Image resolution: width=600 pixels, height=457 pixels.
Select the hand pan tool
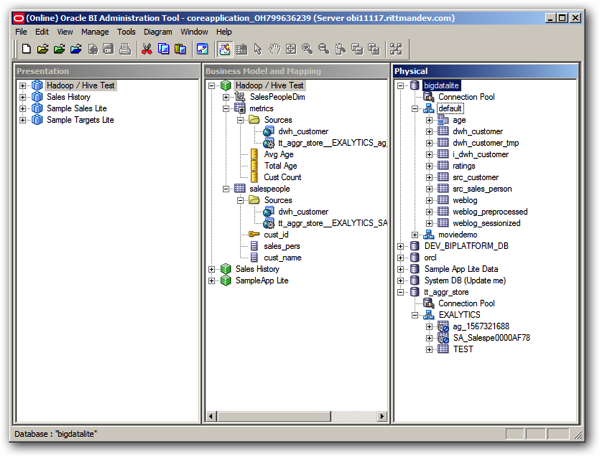[274, 49]
